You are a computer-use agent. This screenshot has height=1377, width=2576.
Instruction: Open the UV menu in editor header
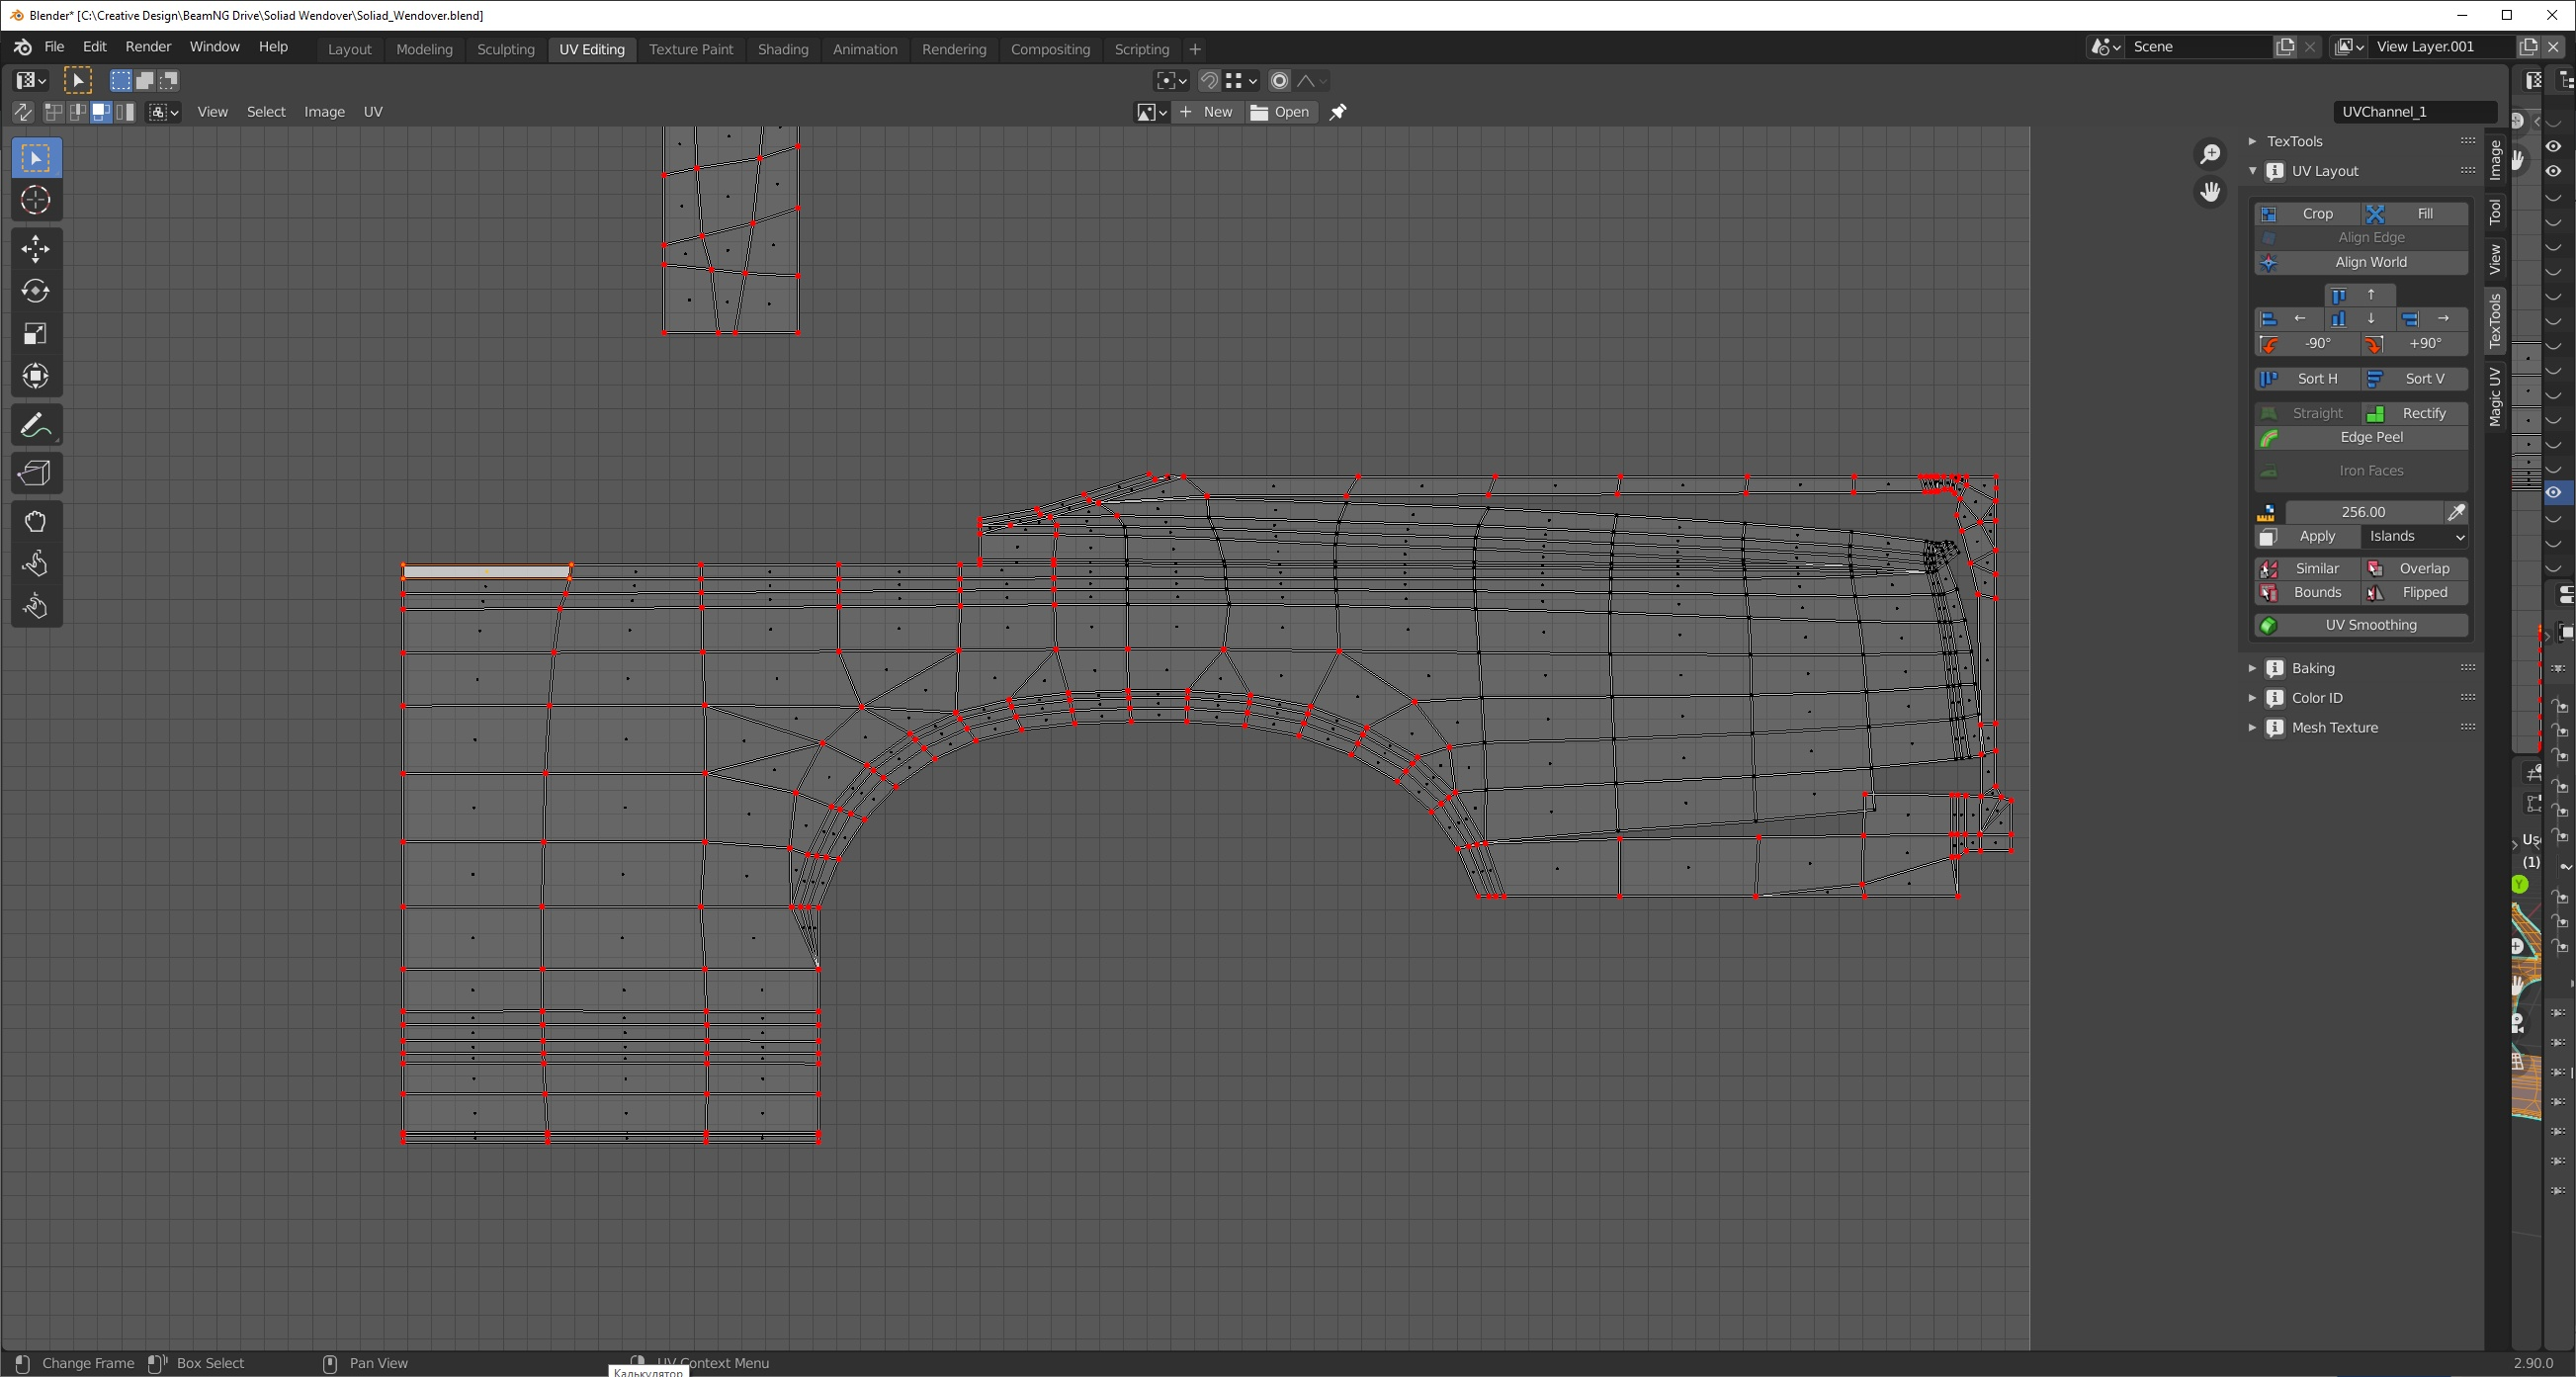[372, 112]
